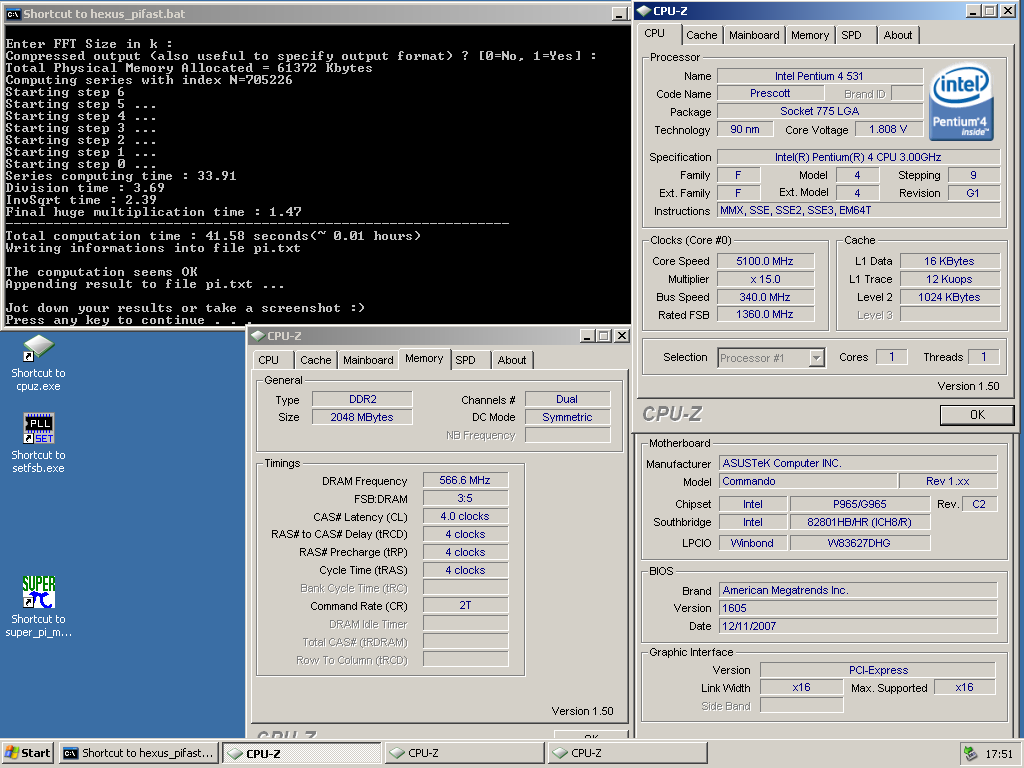Click the W83627DHG LPCIO value
The image size is (1024, 768).
(x=859, y=543)
